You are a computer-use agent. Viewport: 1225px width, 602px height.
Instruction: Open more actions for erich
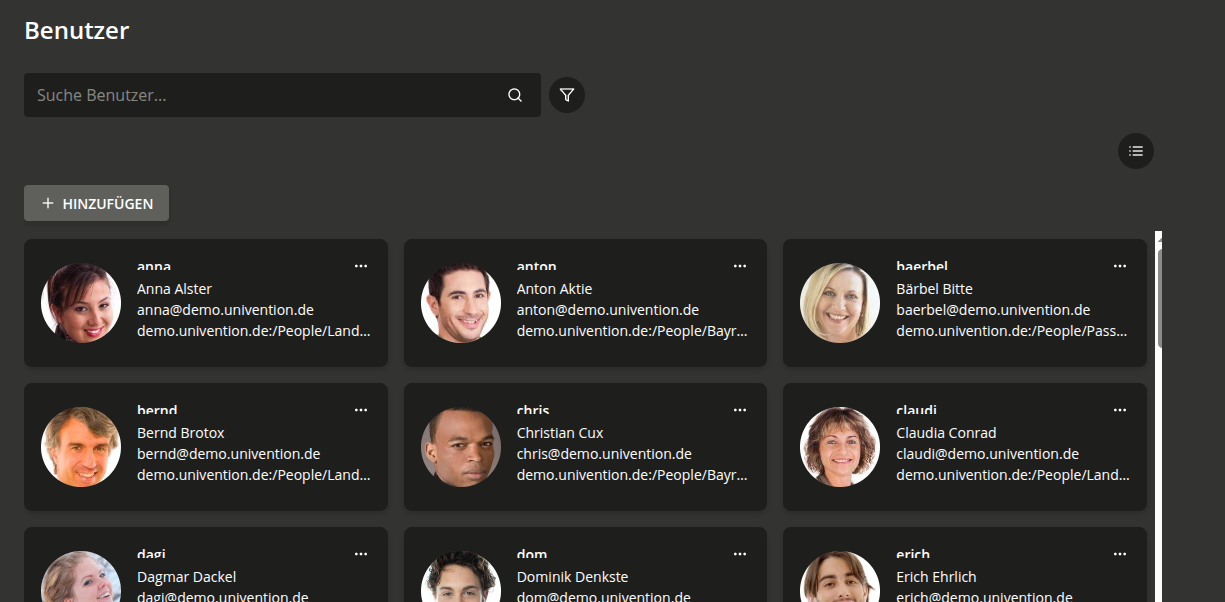pos(1119,554)
